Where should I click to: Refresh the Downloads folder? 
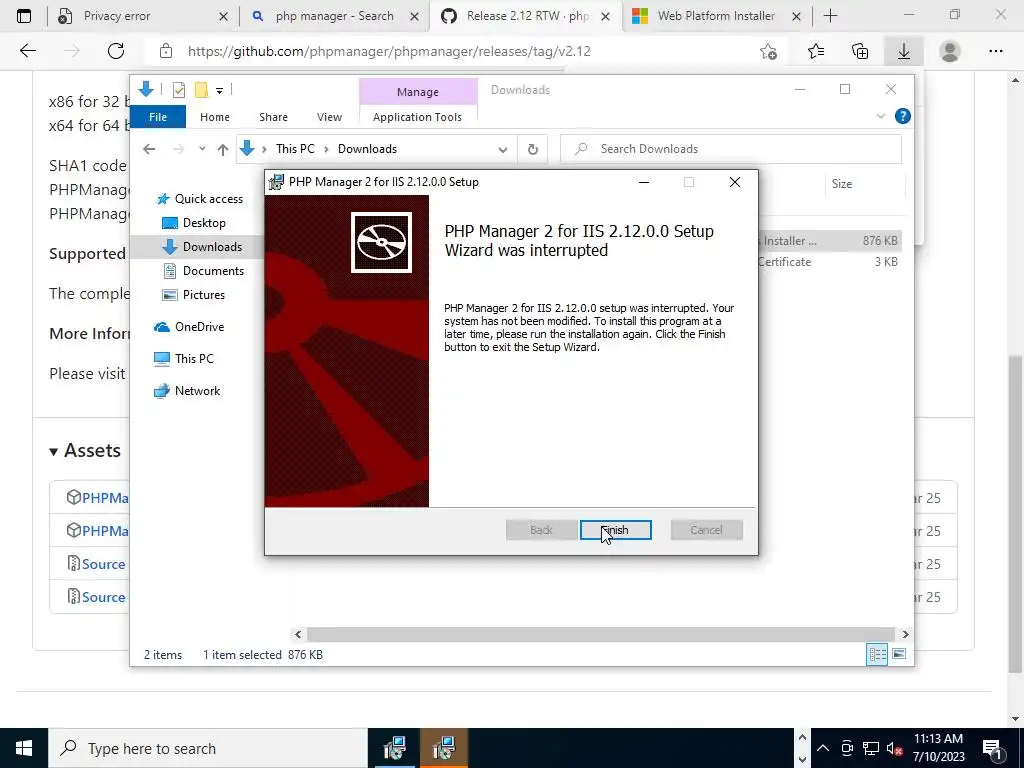coord(532,150)
